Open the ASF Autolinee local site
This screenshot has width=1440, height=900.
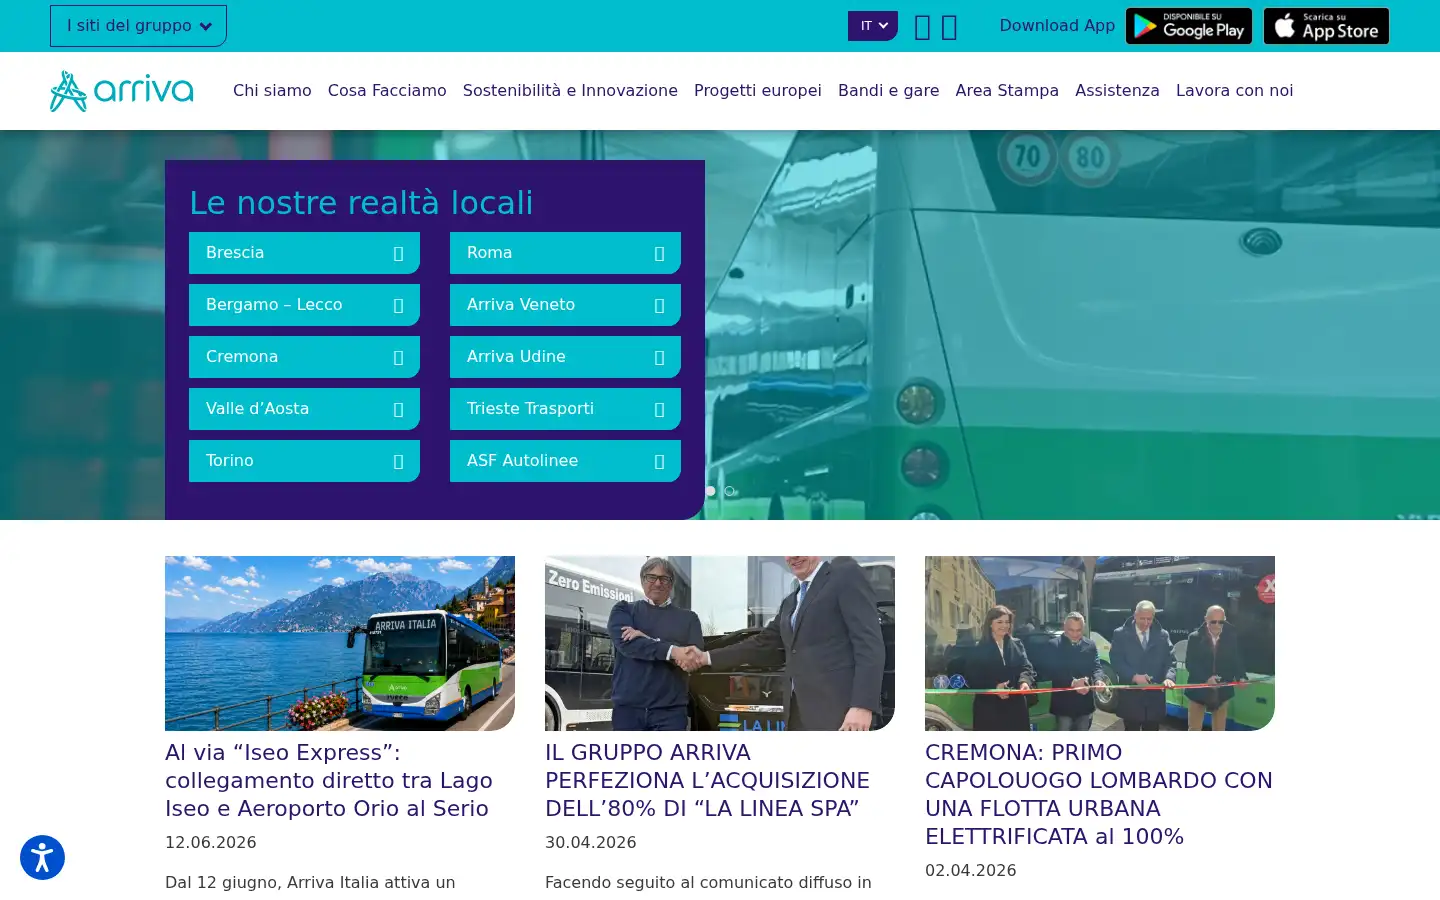click(565, 461)
